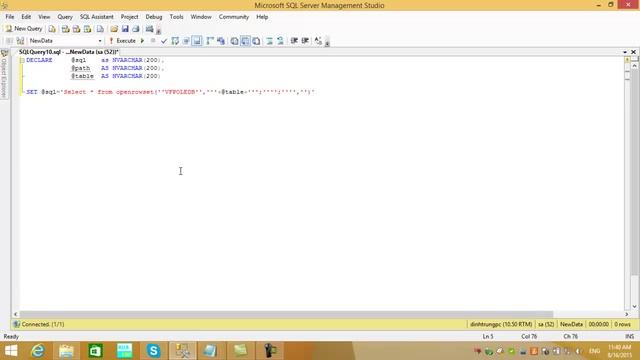Screen dimensions: 640x360
Task: Save the current query with the disk icon
Action: coord(125,29)
